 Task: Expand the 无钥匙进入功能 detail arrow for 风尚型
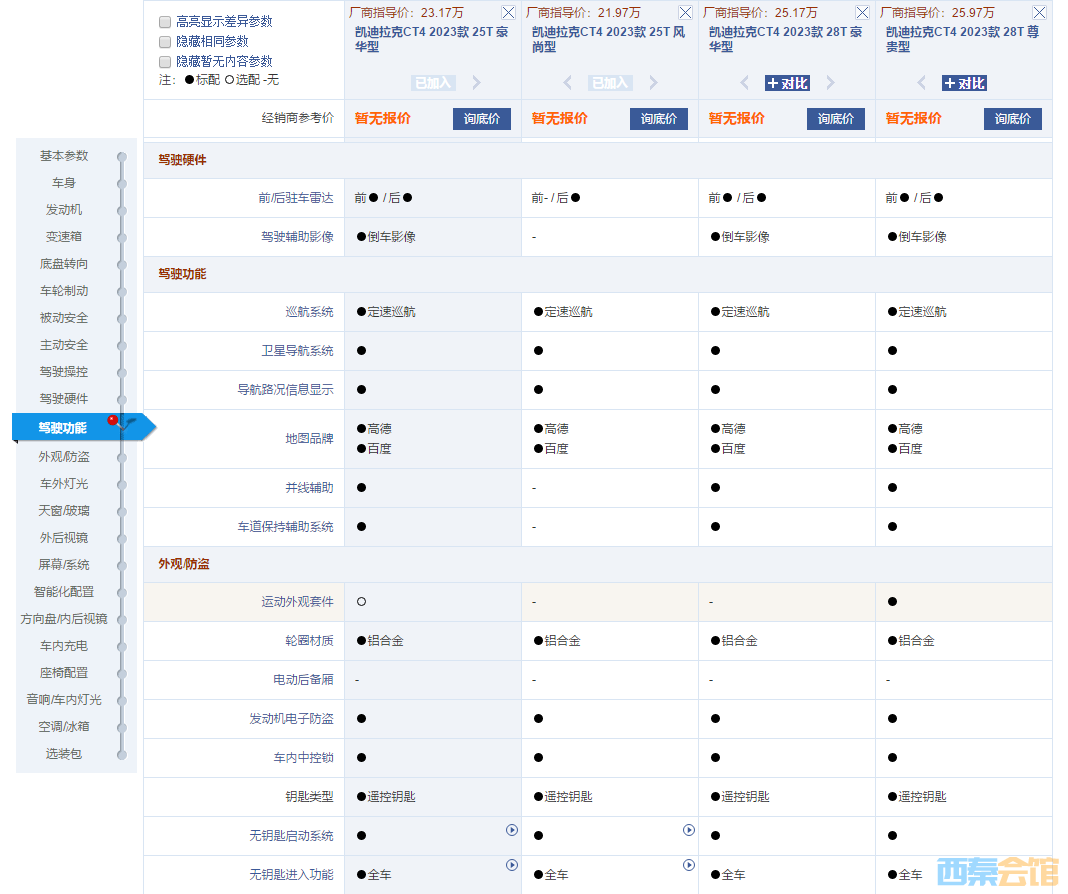pos(688,866)
